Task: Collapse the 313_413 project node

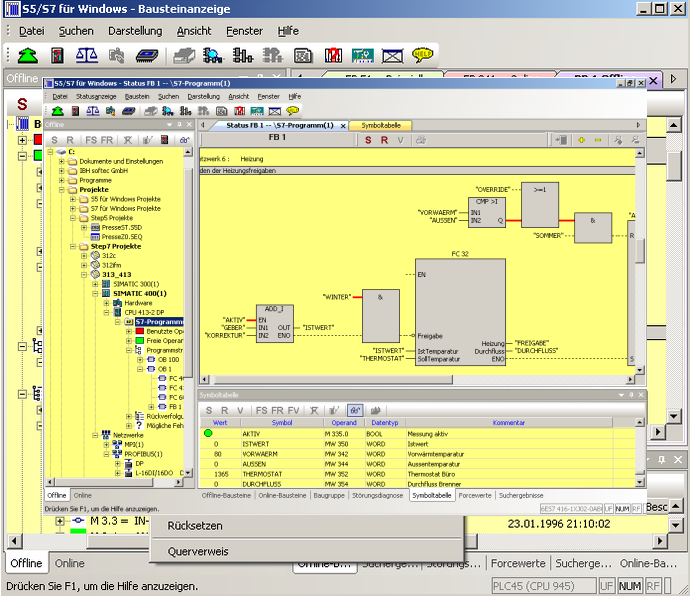Action: (84, 275)
